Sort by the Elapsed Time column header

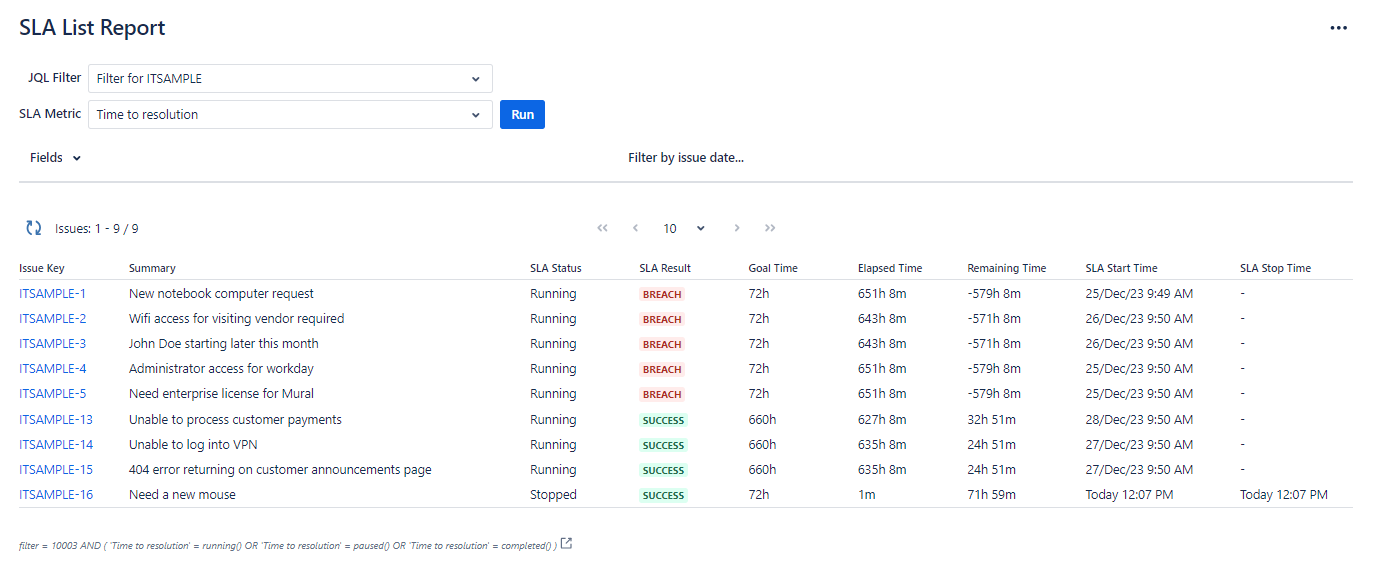click(x=889, y=268)
